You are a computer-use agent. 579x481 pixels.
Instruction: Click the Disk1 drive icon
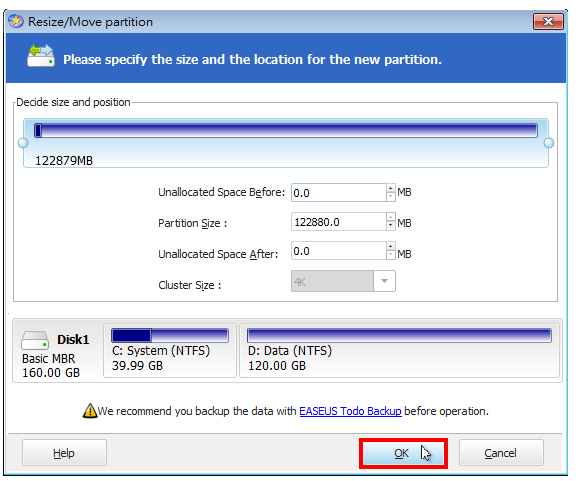(x=35, y=340)
